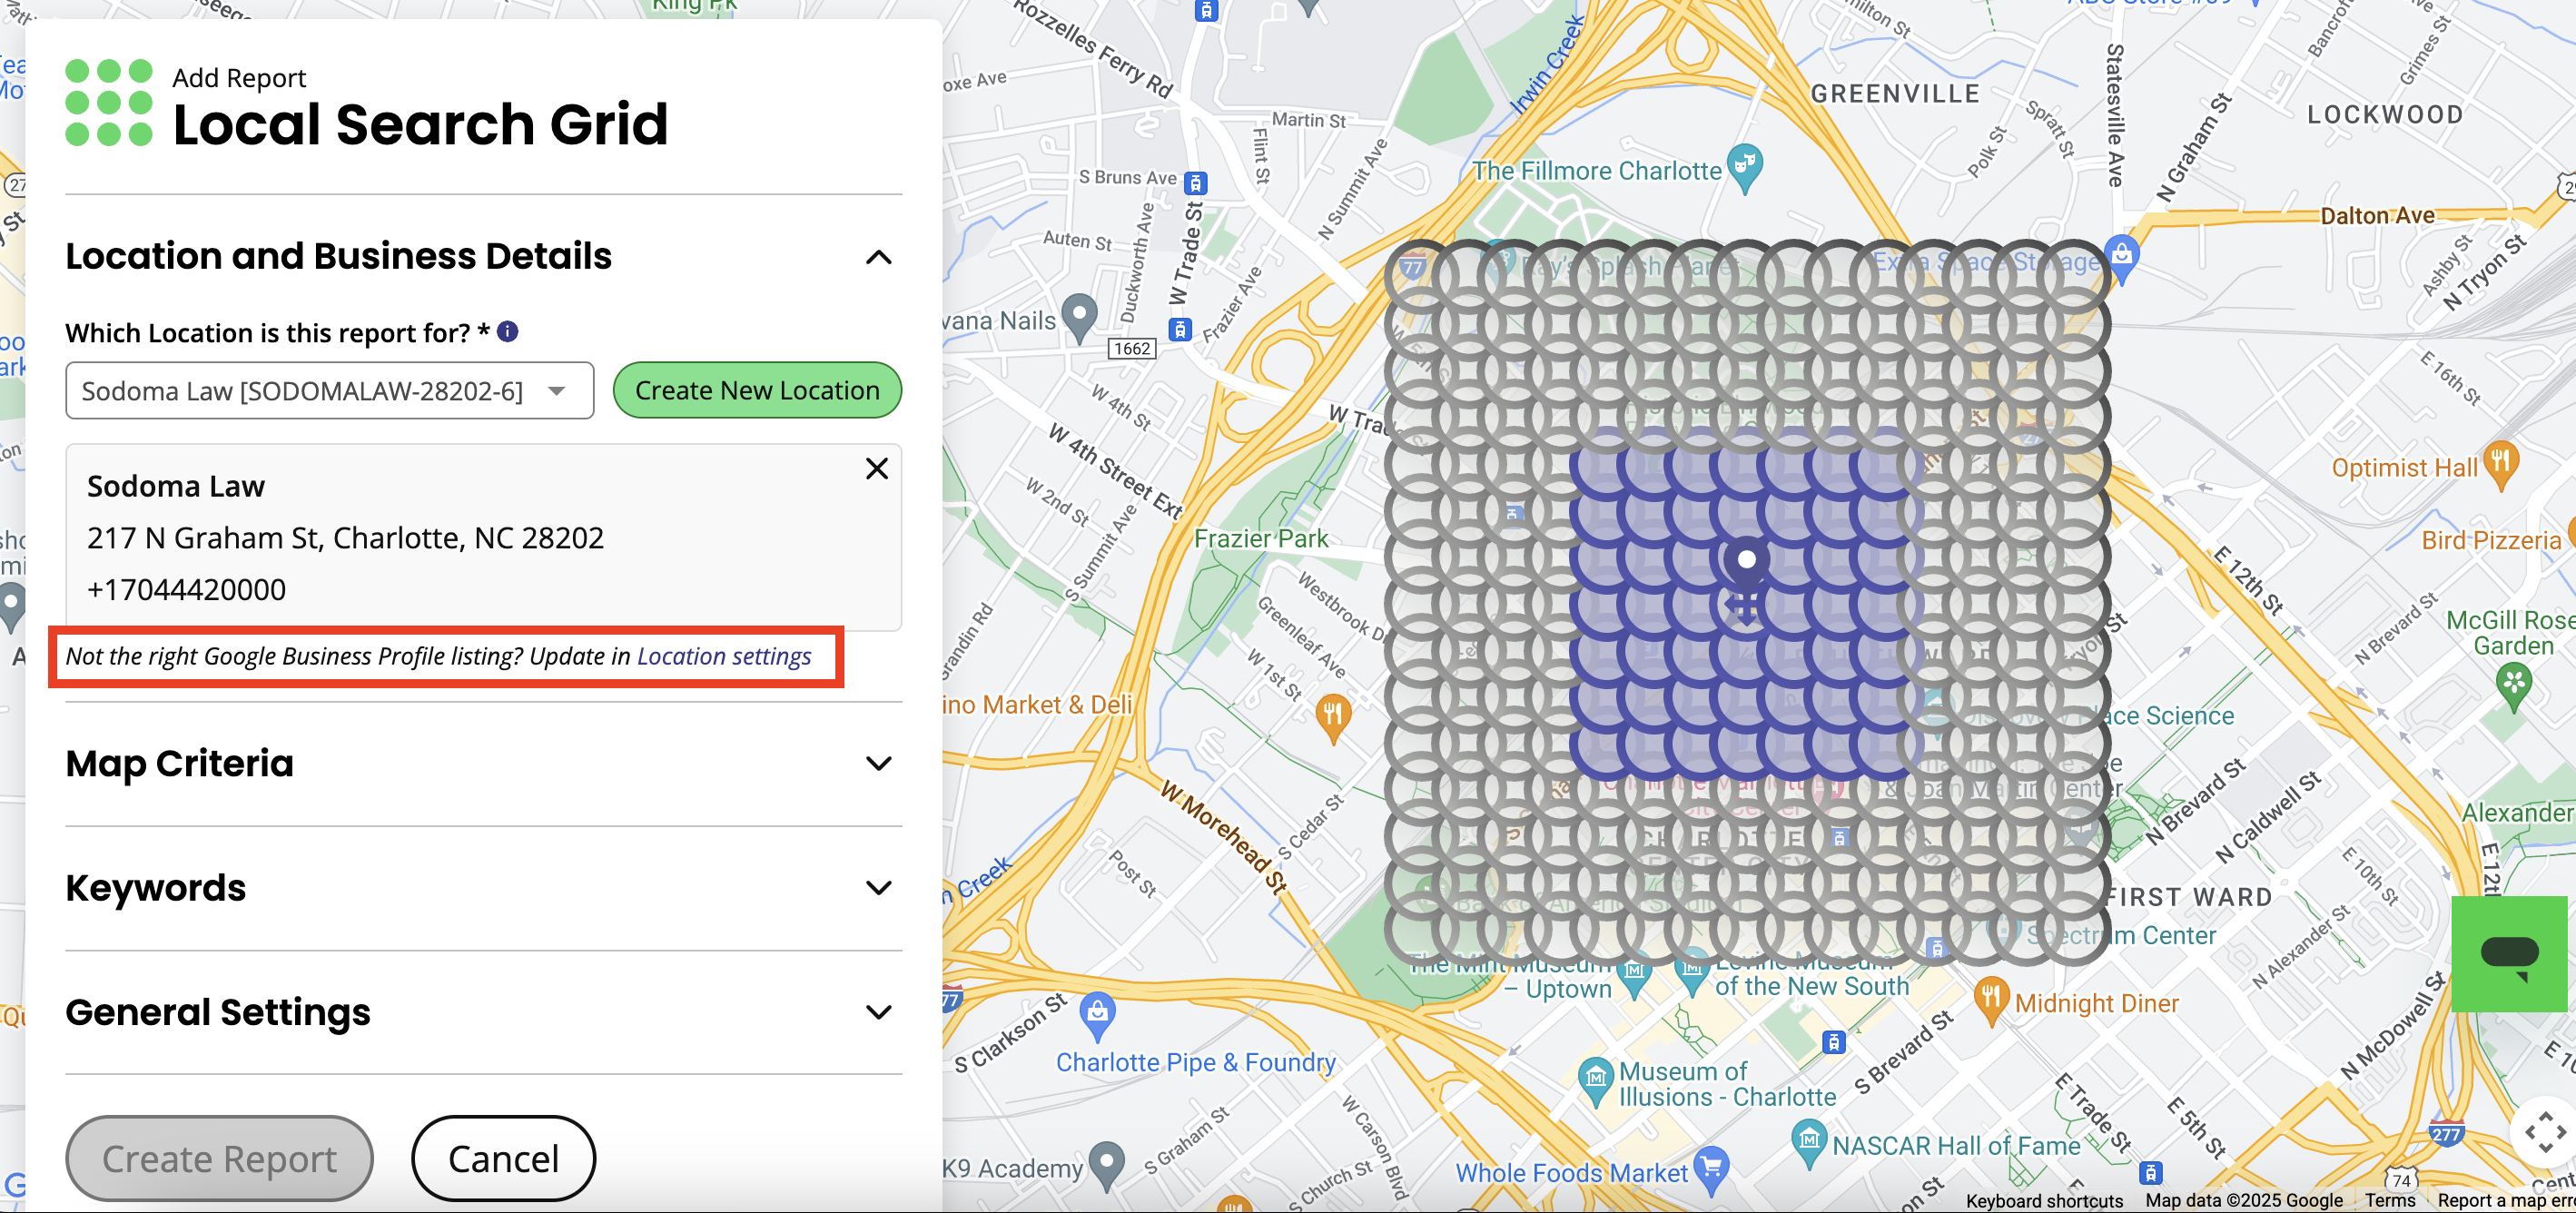The width and height of the screenshot is (2576, 1213).
Task: Click the Bird Pizzeria map label
Action: pos(2491,541)
